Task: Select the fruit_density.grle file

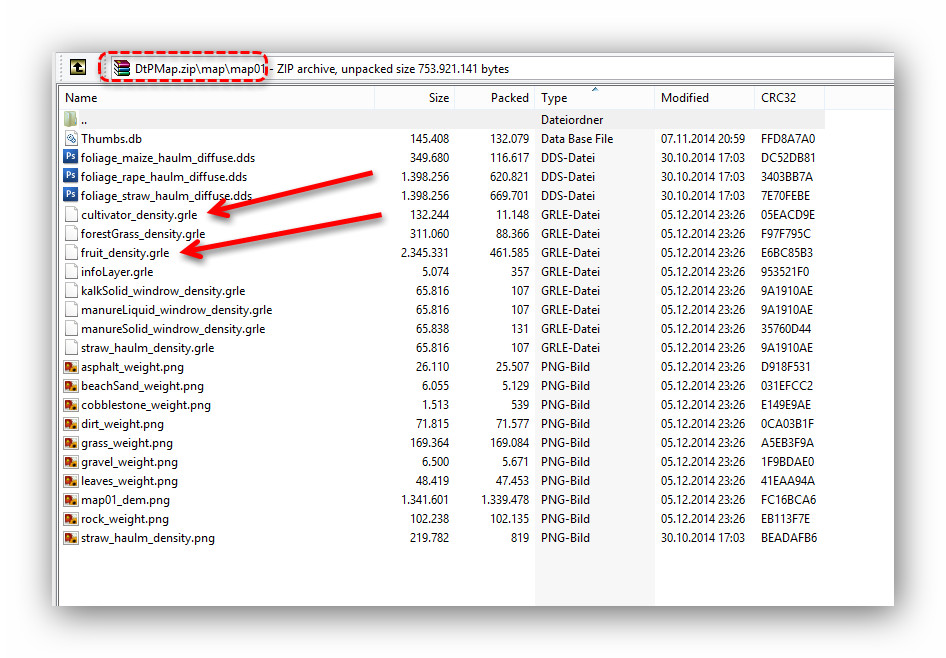Action: 125,253
